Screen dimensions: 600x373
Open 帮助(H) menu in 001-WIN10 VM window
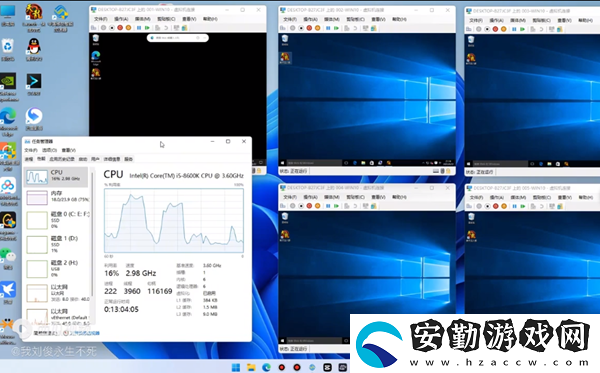click(210, 19)
